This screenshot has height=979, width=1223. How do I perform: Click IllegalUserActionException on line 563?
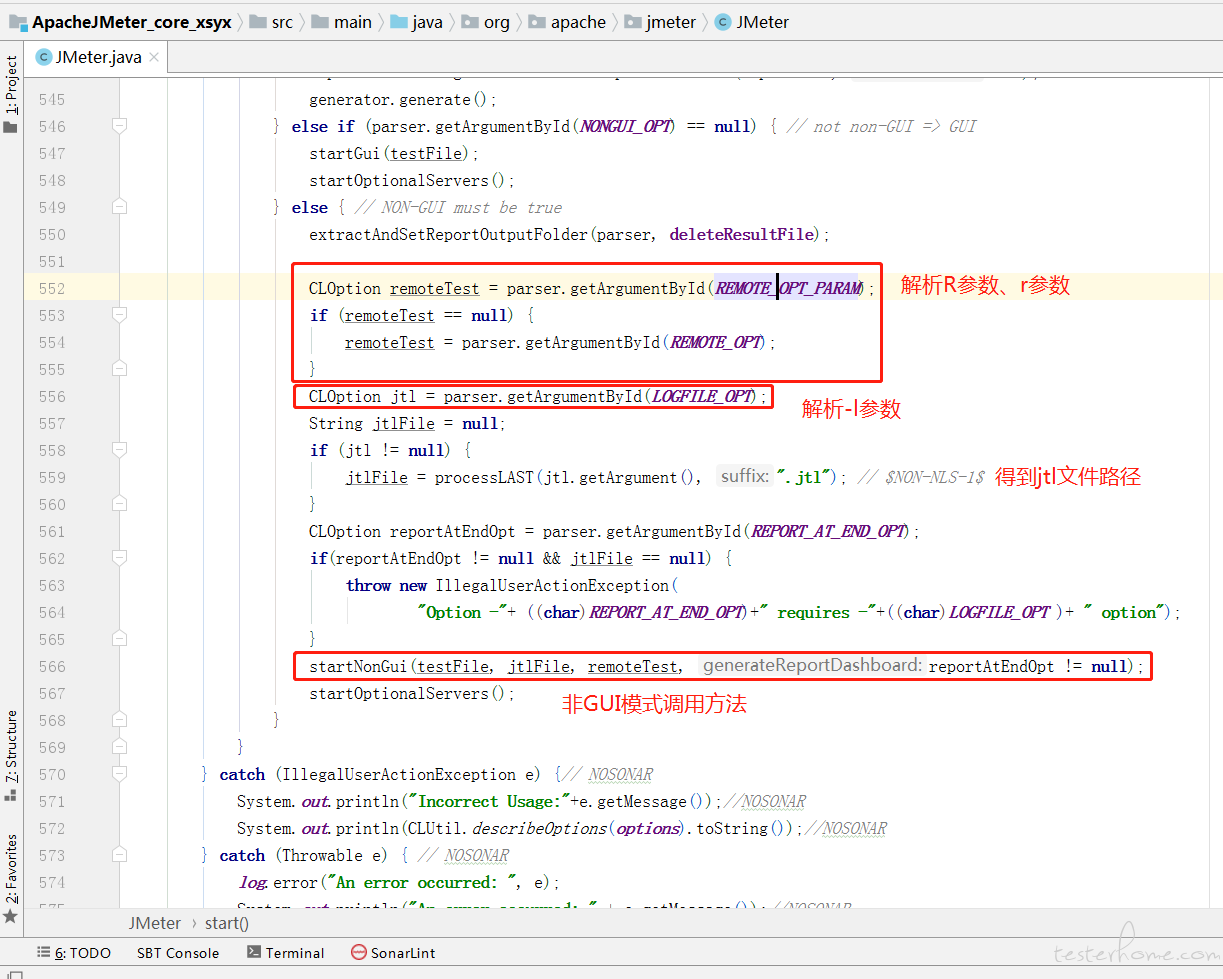pos(552,585)
